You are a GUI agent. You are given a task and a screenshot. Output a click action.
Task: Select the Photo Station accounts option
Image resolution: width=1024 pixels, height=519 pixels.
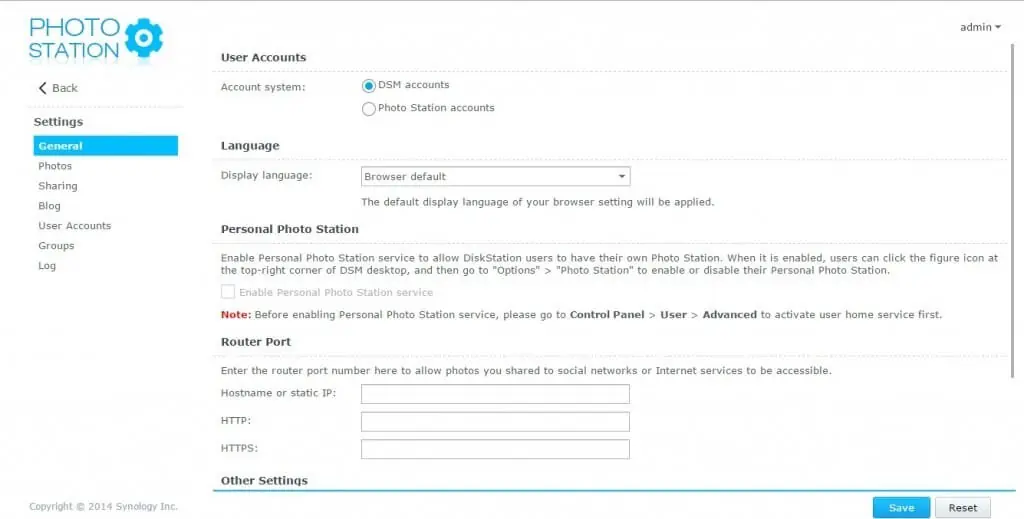click(x=369, y=109)
